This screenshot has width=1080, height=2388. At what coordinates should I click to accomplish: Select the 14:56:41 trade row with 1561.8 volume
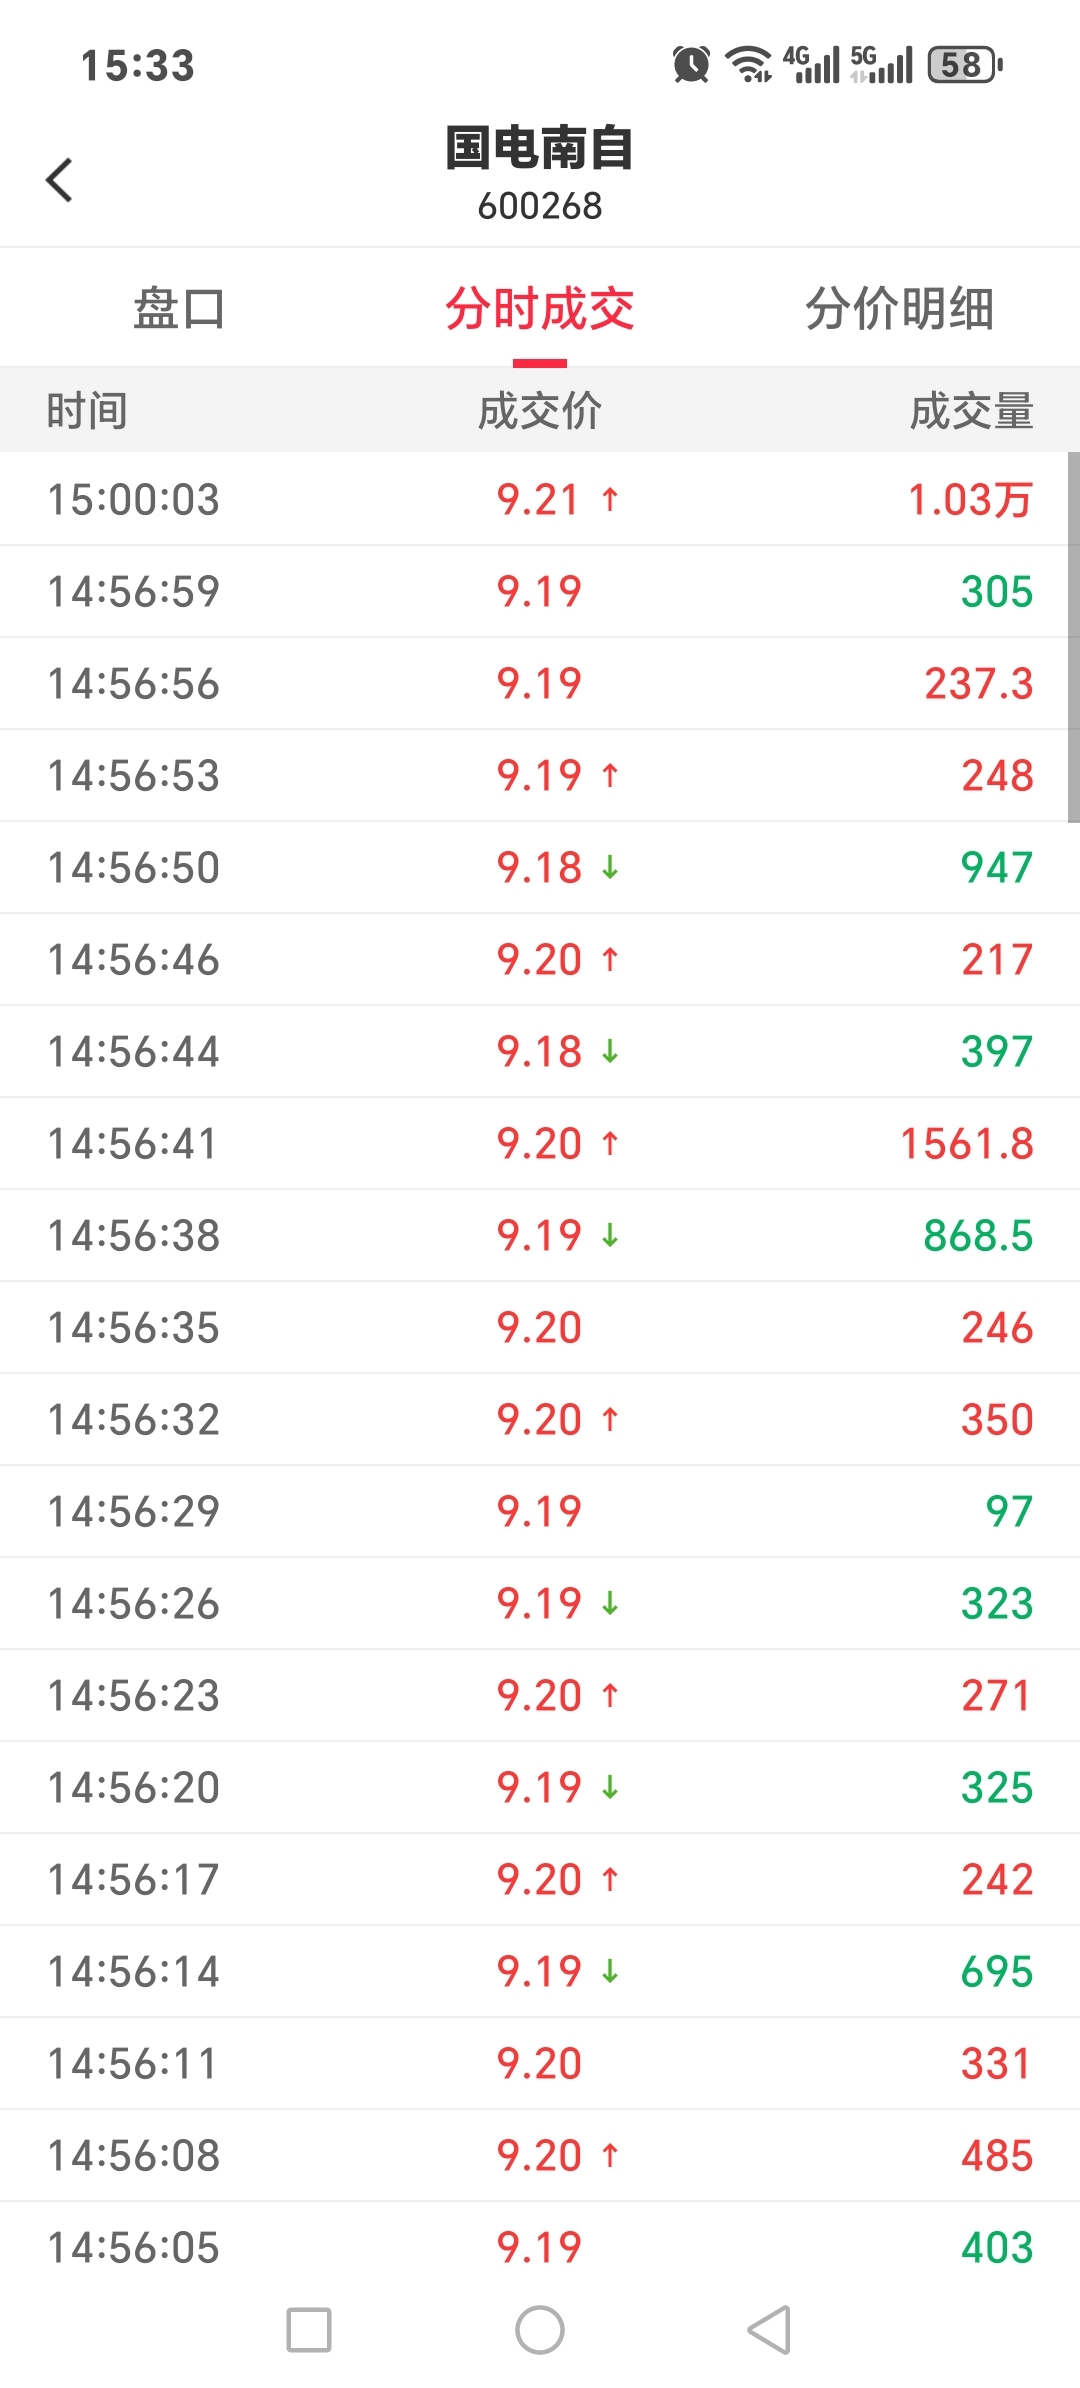[540, 1143]
